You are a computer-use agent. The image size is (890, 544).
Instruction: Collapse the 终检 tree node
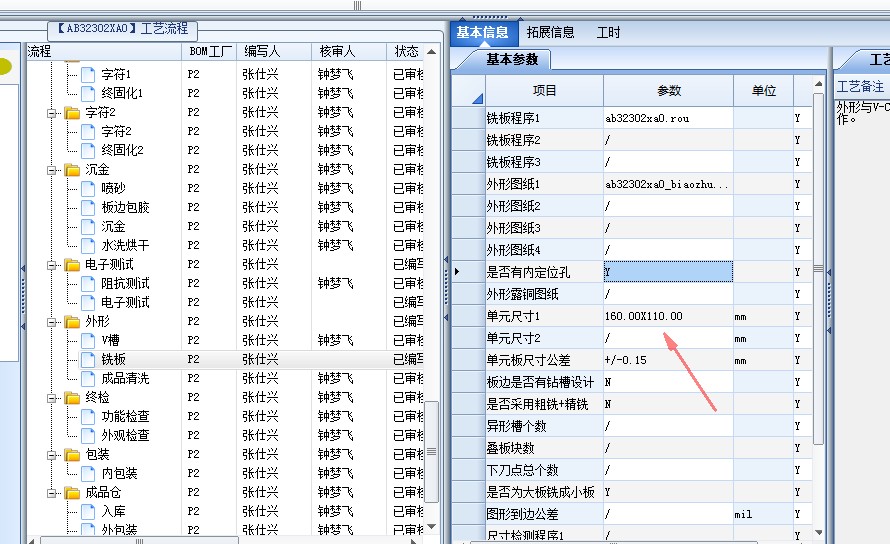[52, 398]
